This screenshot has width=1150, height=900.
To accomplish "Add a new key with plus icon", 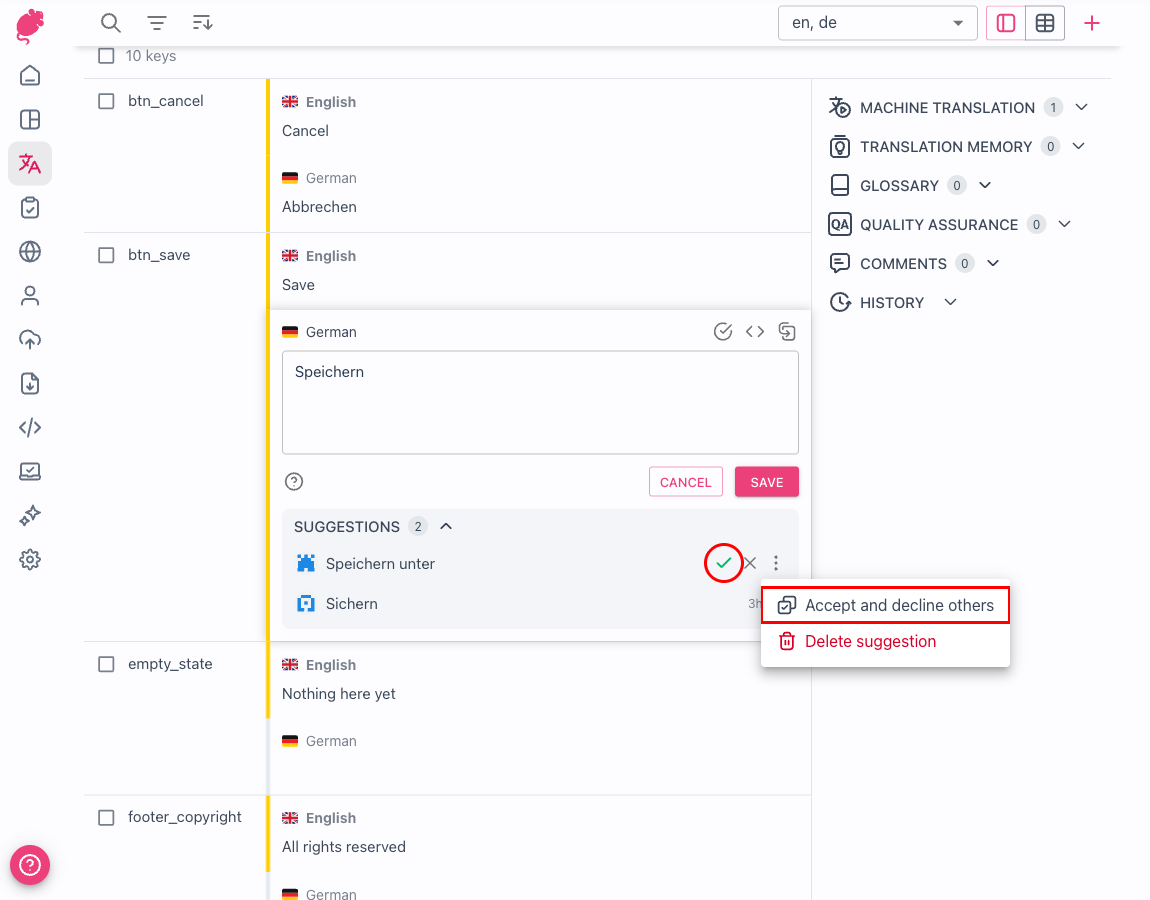I will tap(1092, 23).
